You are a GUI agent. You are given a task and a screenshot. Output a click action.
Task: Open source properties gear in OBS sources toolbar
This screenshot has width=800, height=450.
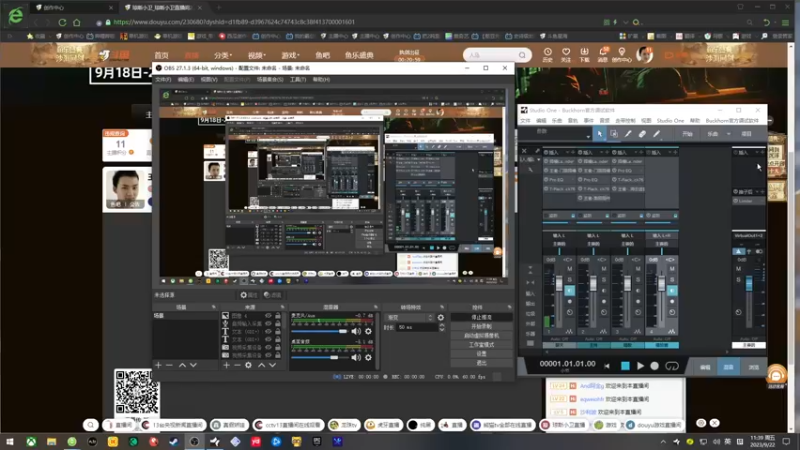pyautogui.click(x=249, y=365)
